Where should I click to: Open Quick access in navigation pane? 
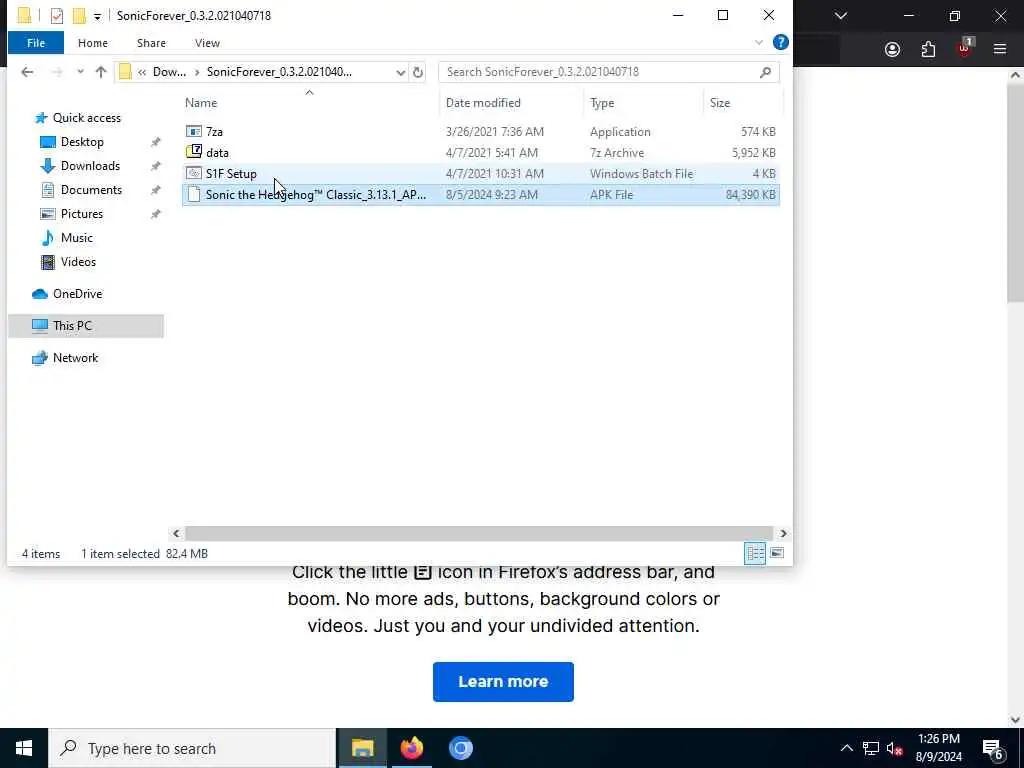point(86,118)
